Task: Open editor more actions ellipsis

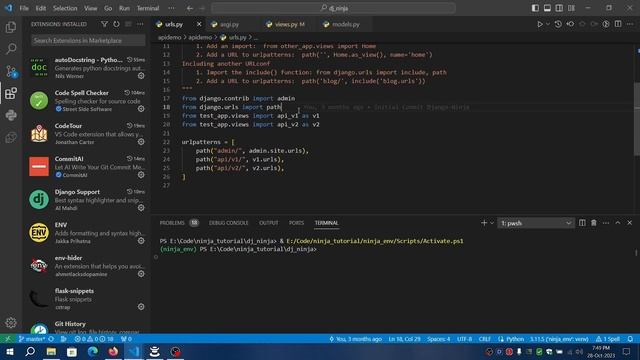Action: 630,24
